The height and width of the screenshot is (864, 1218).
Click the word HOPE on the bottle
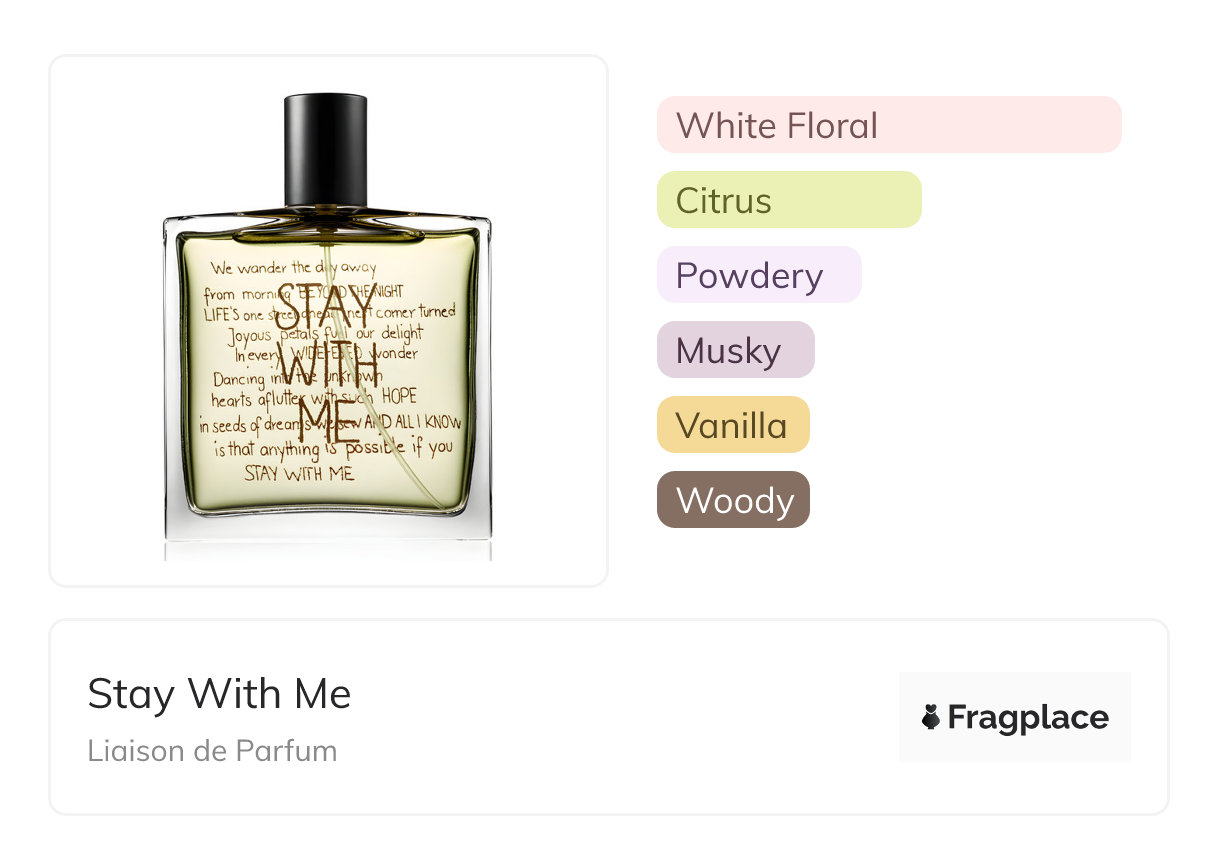click(x=399, y=396)
